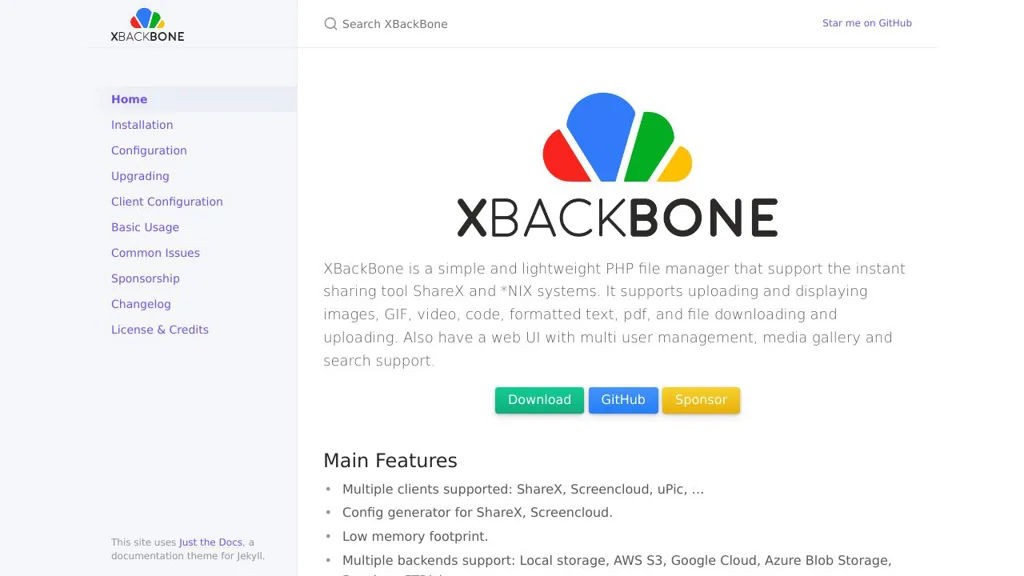The height and width of the screenshot is (576, 1024).
Task: Open the License & Credits page
Action: [159, 329]
